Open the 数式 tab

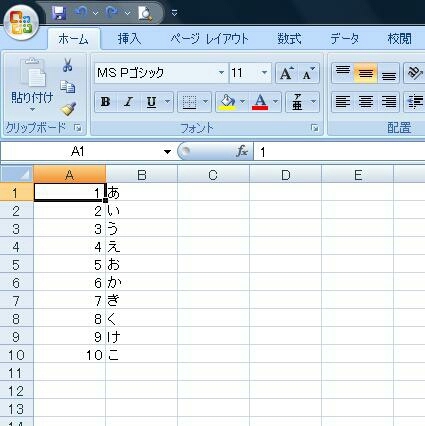(289, 39)
